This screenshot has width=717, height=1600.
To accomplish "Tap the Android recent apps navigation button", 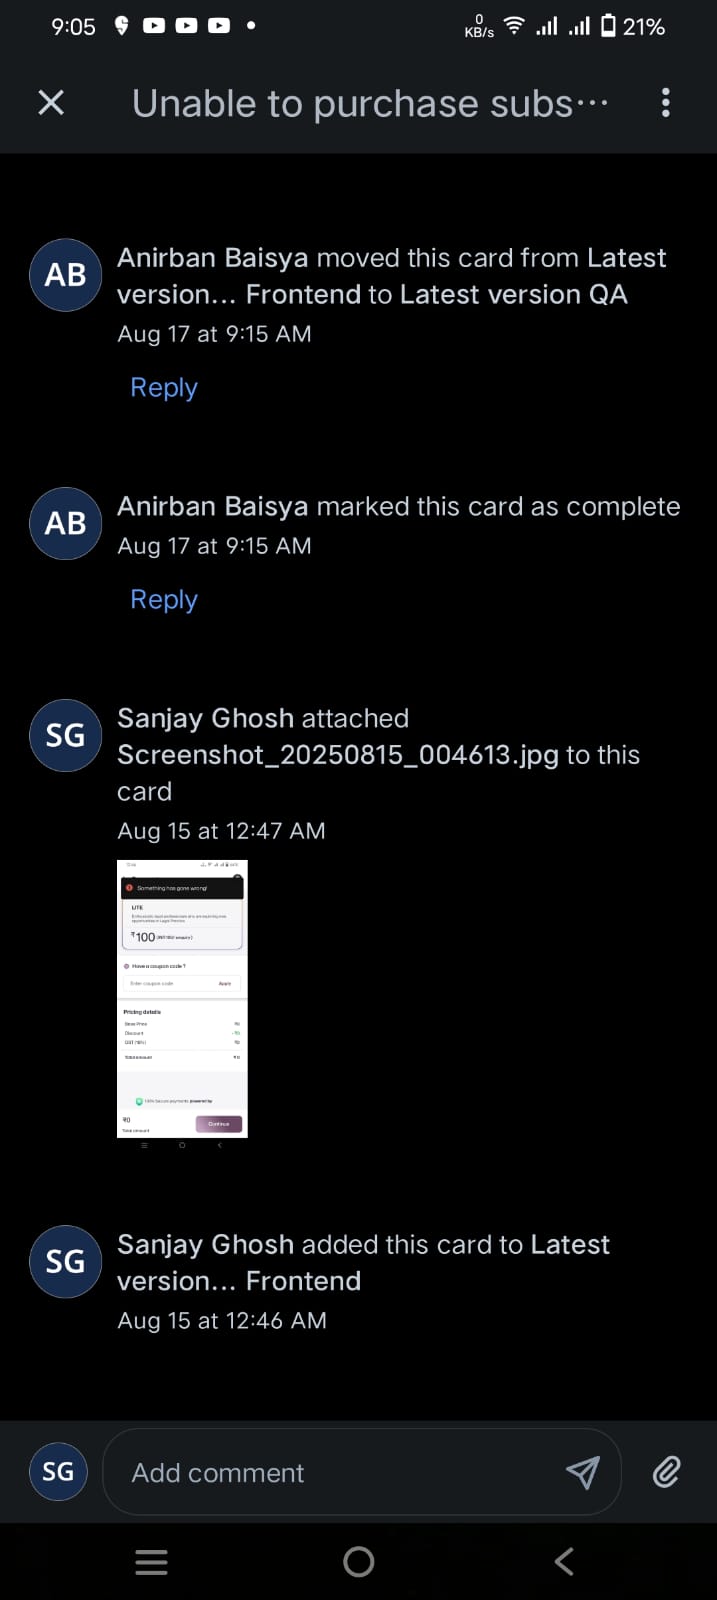I will (152, 1562).
